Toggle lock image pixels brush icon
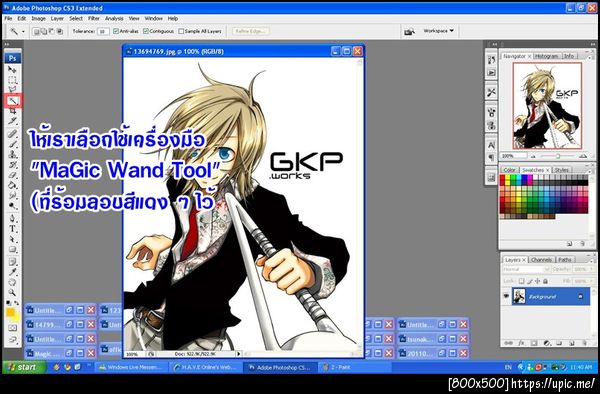This screenshot has height=394, width=600. pyautogui.click(x=530, y=281)
